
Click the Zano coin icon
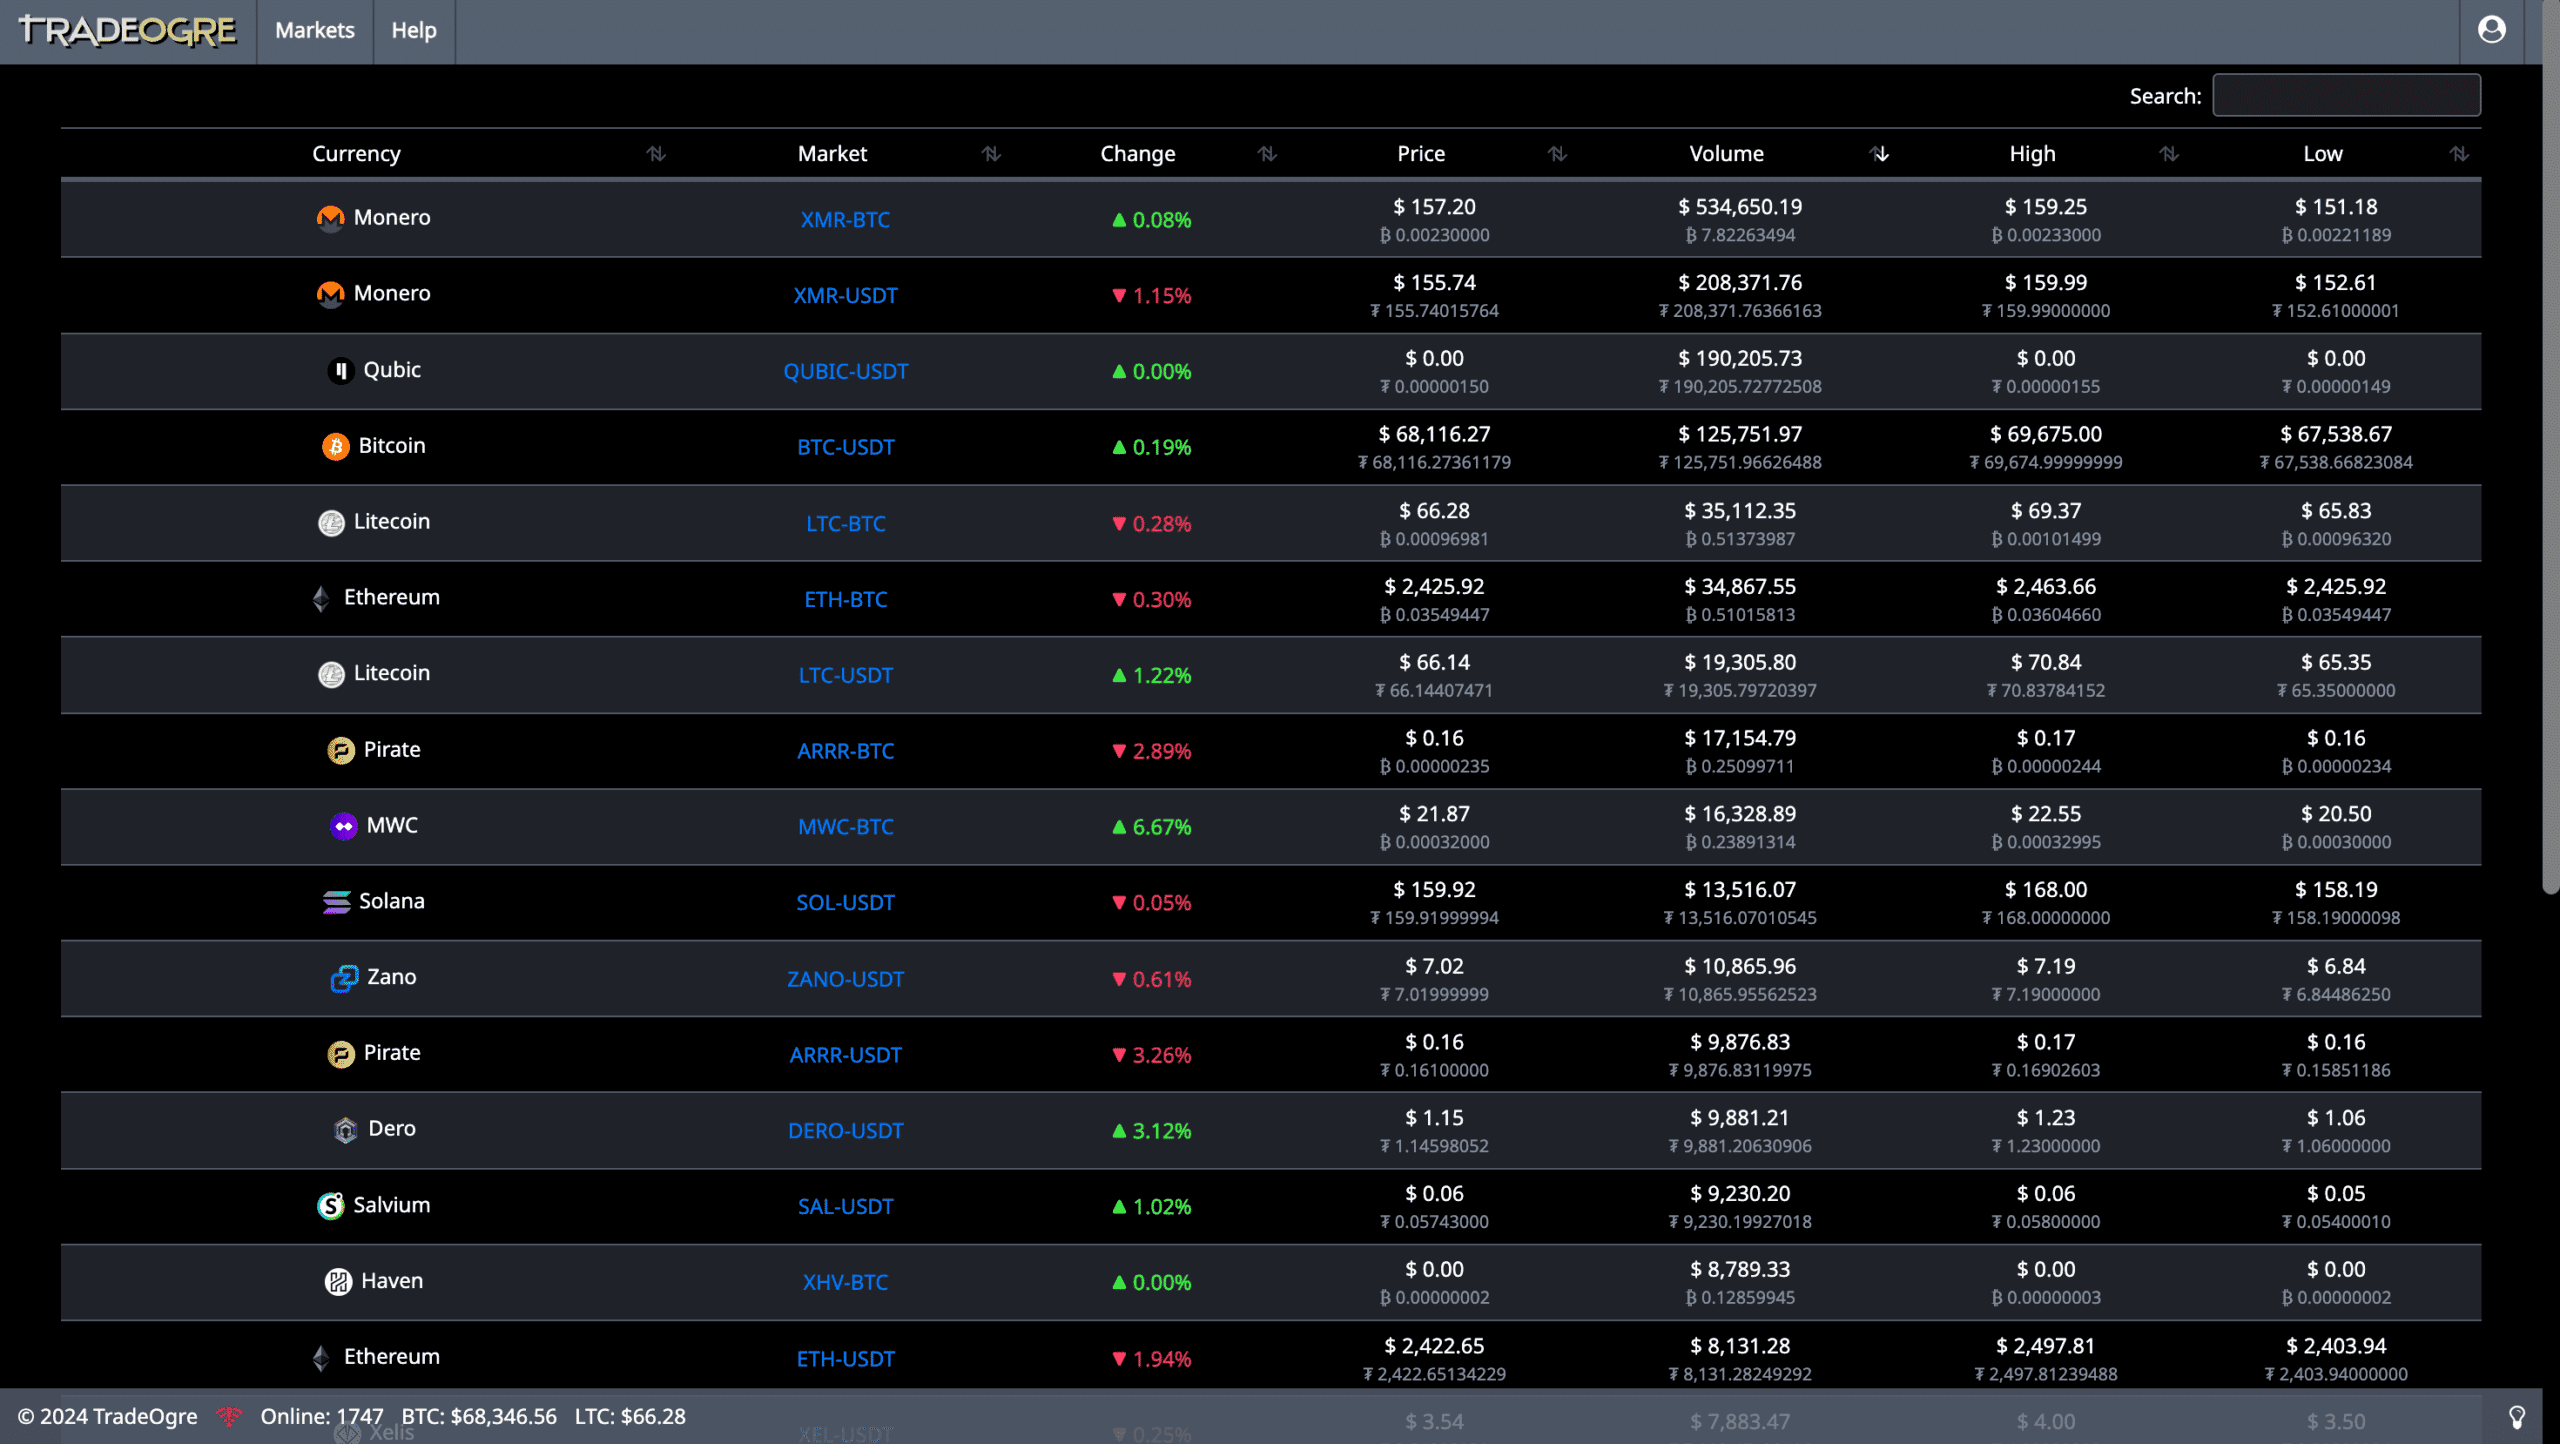(343, 978)
